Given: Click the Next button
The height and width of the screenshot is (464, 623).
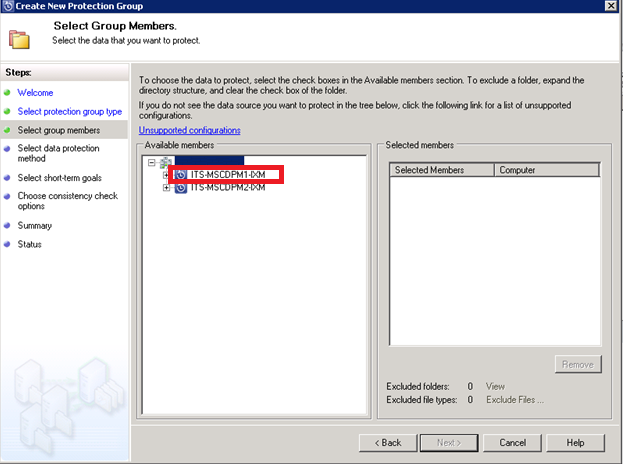Looking at the screenshot, I should tap(449, 443).
